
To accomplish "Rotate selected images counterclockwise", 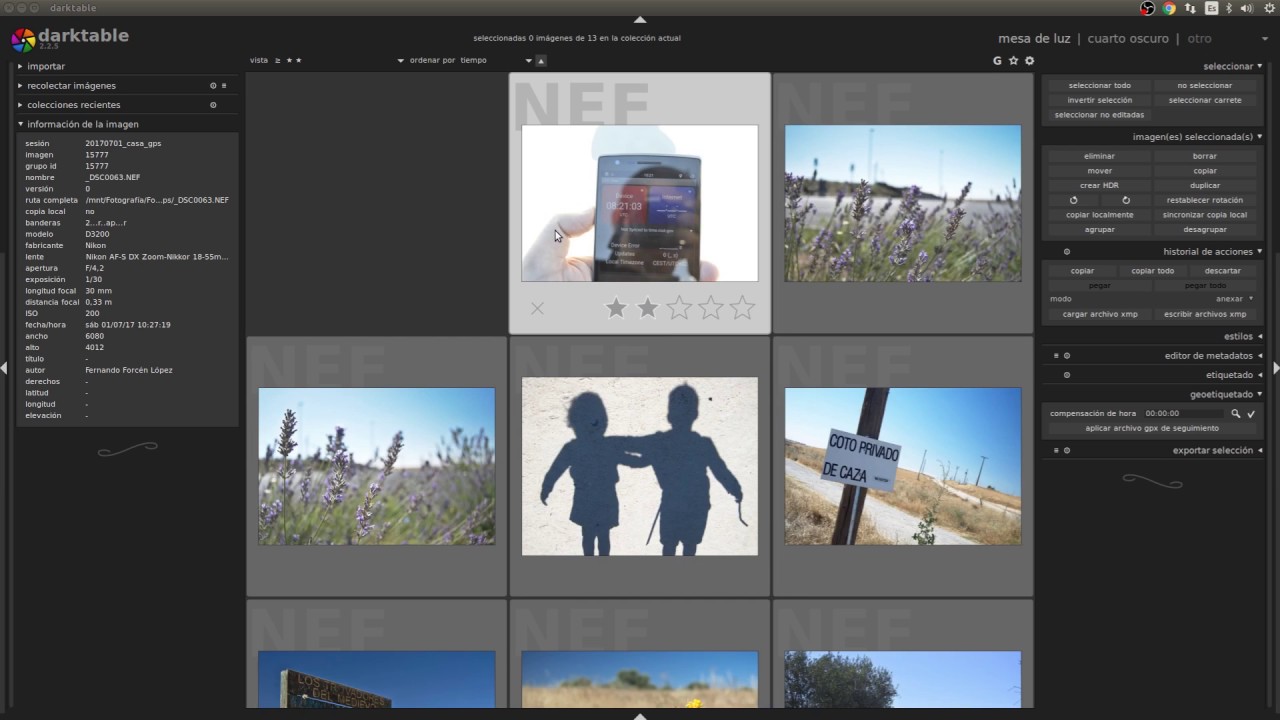I will pos(1074,200).
